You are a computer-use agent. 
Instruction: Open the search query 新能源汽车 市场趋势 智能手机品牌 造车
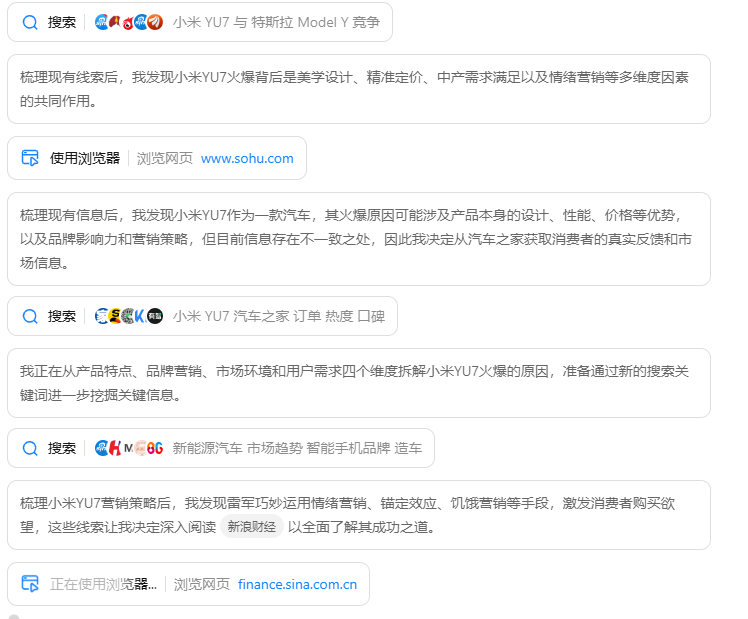[x=297, y=448]
